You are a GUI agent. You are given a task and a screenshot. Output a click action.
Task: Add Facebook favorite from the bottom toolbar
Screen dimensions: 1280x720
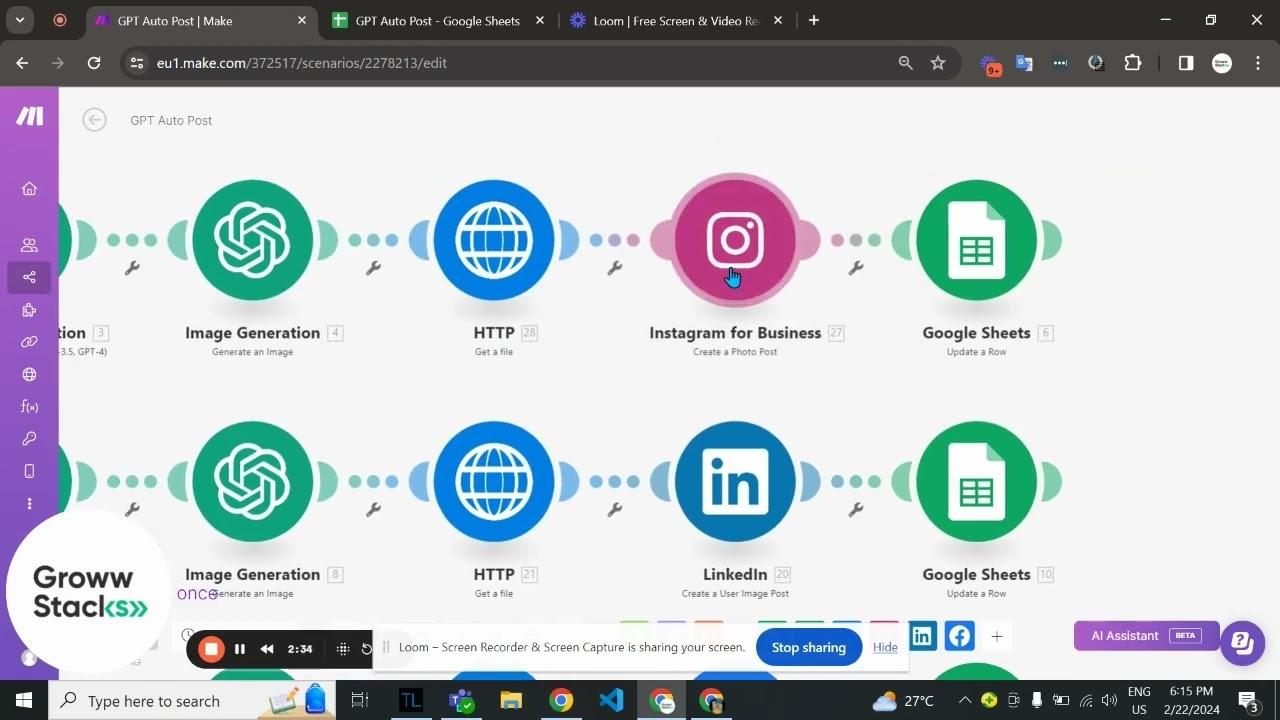[x=959, y=636]
